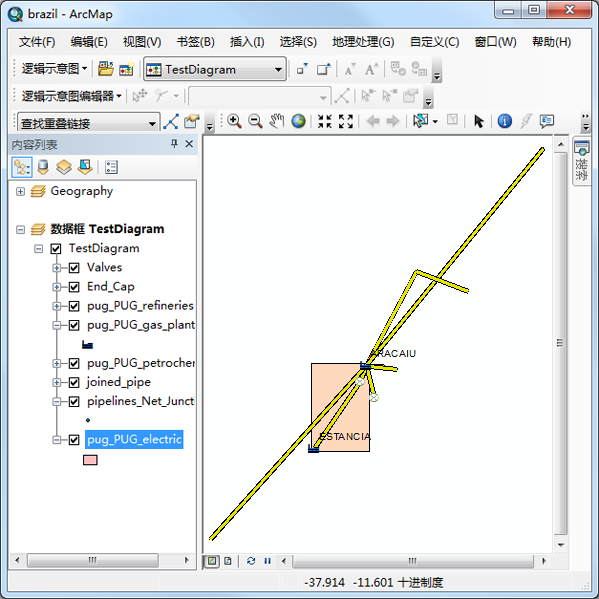Switch to Layout View button
599x599 pixels.
coord(228,561)
